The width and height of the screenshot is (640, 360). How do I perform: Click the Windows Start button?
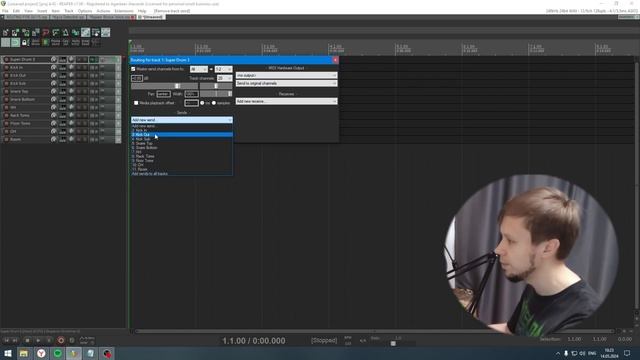tap(7, 353)
